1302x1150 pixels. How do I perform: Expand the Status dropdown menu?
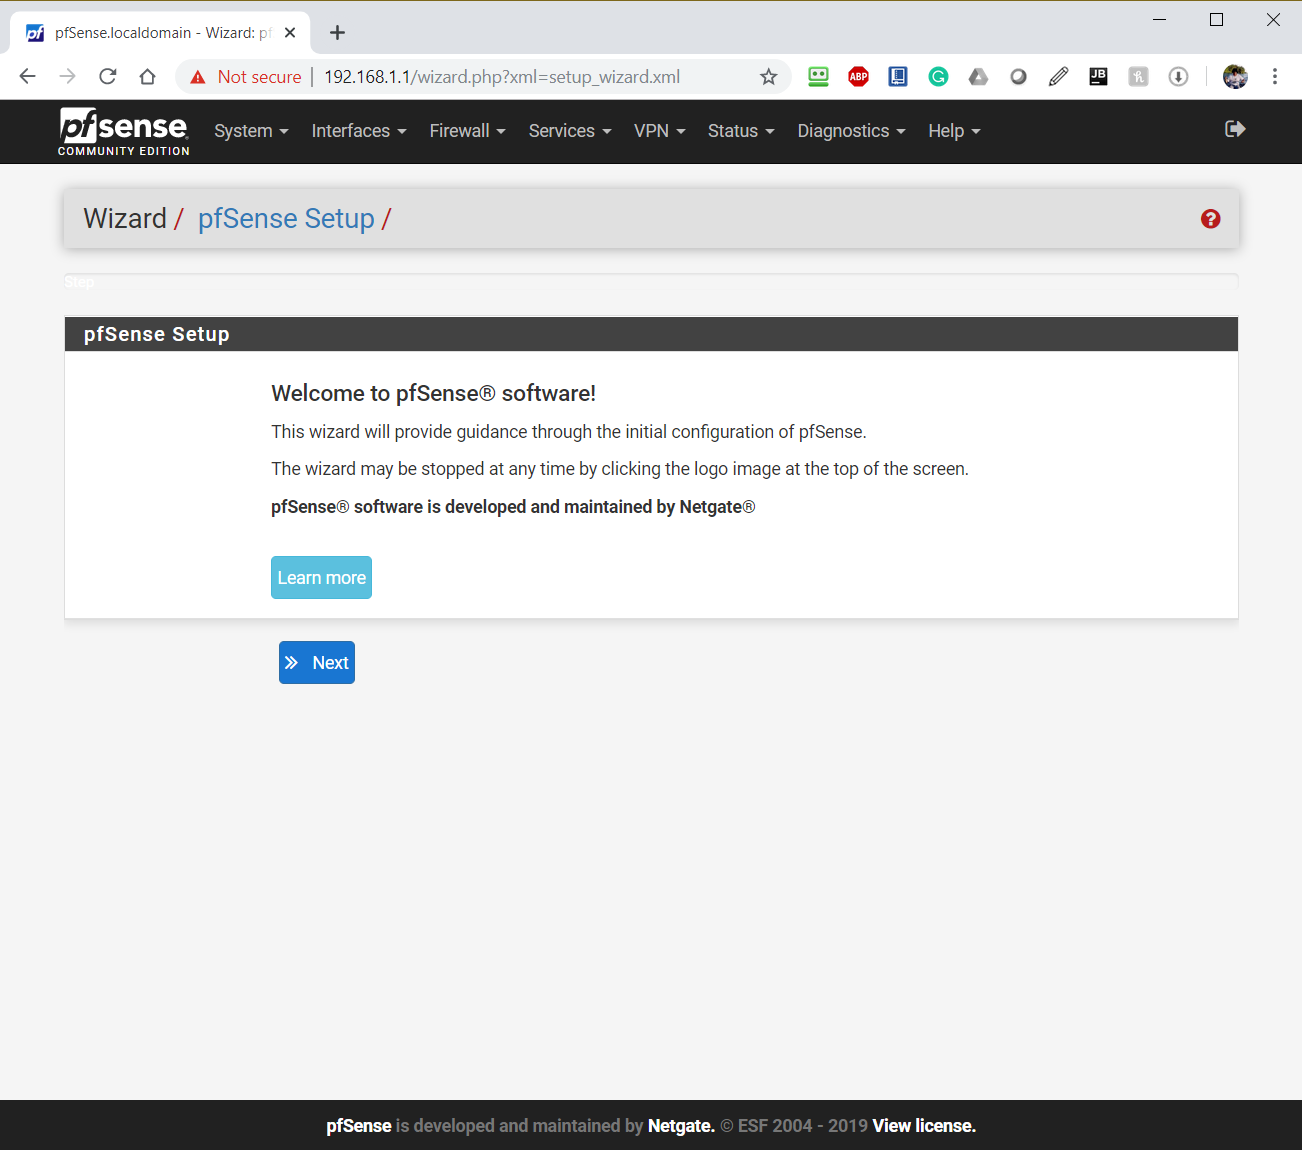point(741,131)
